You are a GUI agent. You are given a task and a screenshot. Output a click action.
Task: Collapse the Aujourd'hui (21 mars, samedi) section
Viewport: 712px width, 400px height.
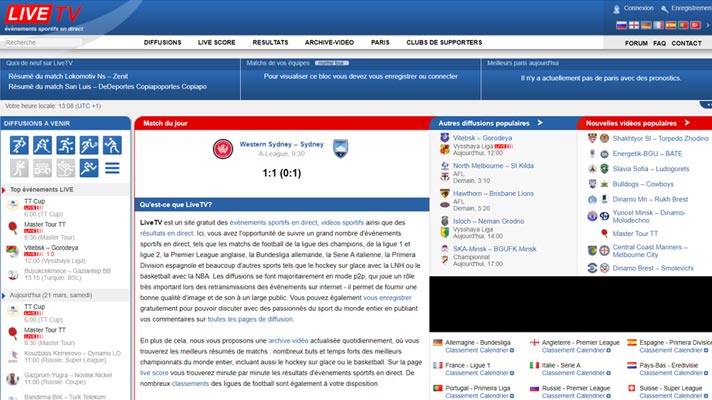pyautogui.click(x=4, y=296)
